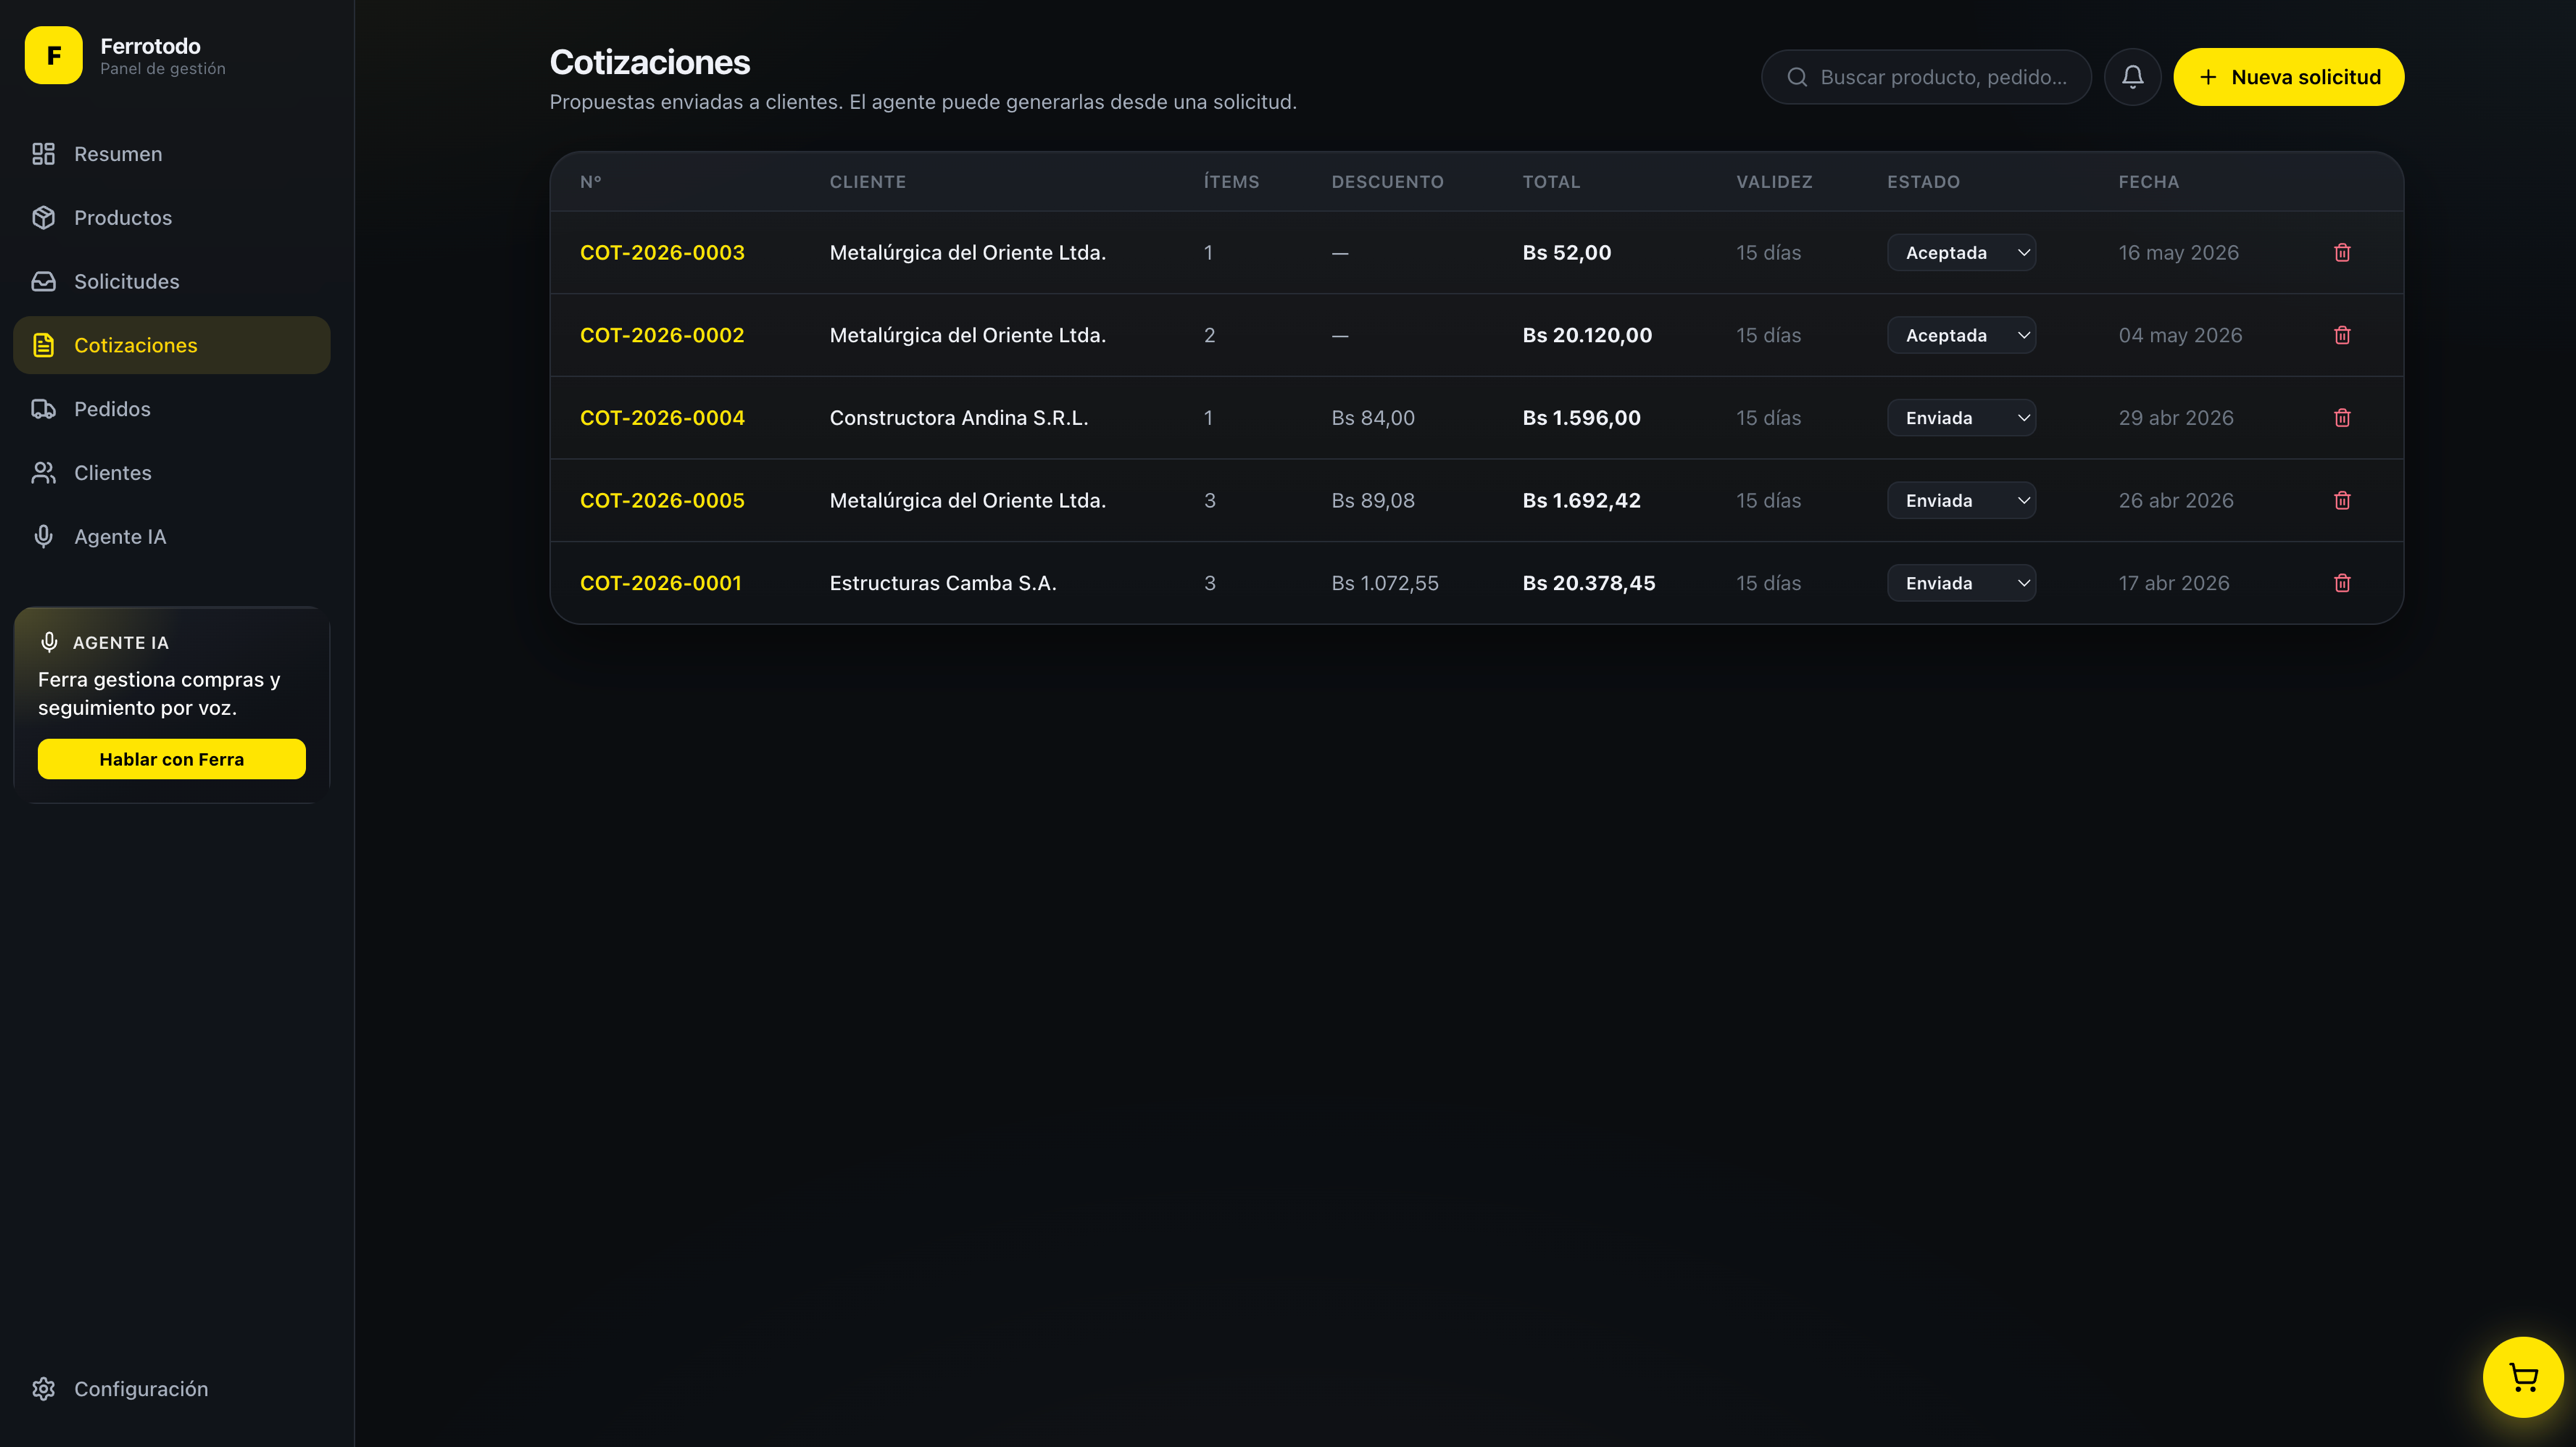Click the date 17 abr 2026
The width and height of the screenshot is (2576, 1447).
pos(2173,583)
